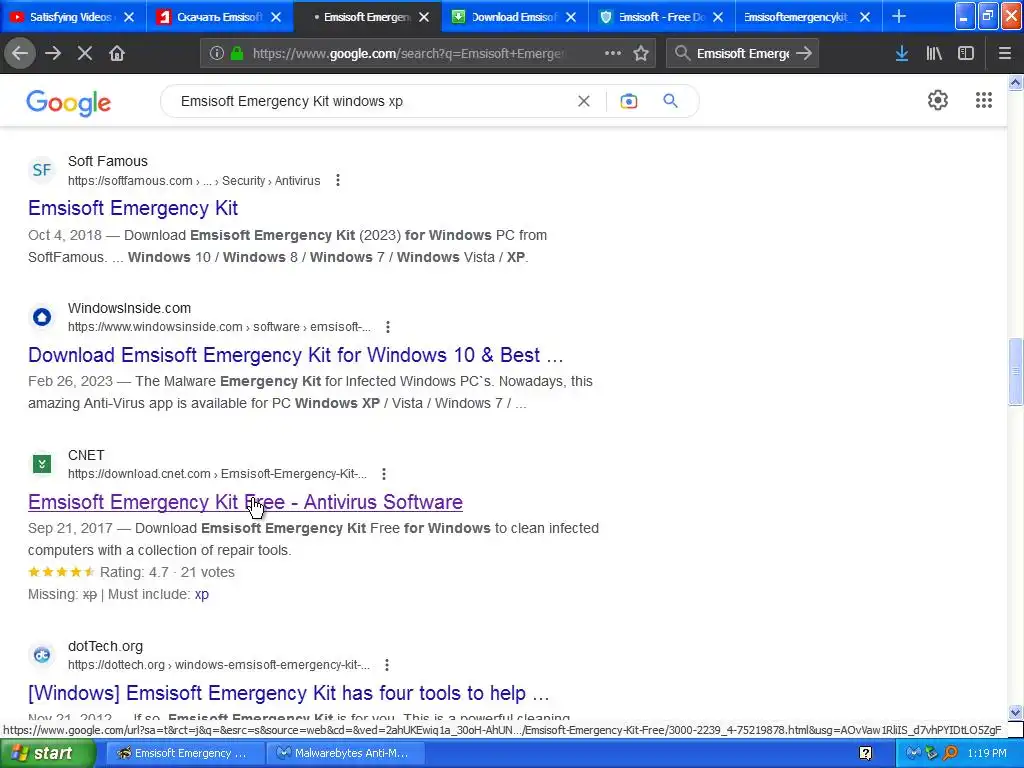
Task: Go back to the previous page
Action: pyautogui.click(x=20, y=53)
